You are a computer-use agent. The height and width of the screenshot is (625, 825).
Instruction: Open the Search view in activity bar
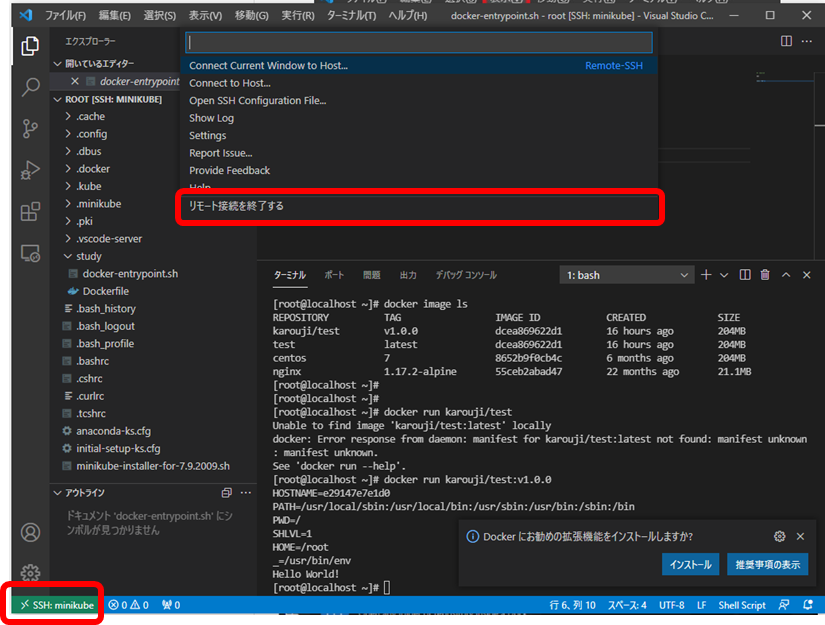coord(30,87)
